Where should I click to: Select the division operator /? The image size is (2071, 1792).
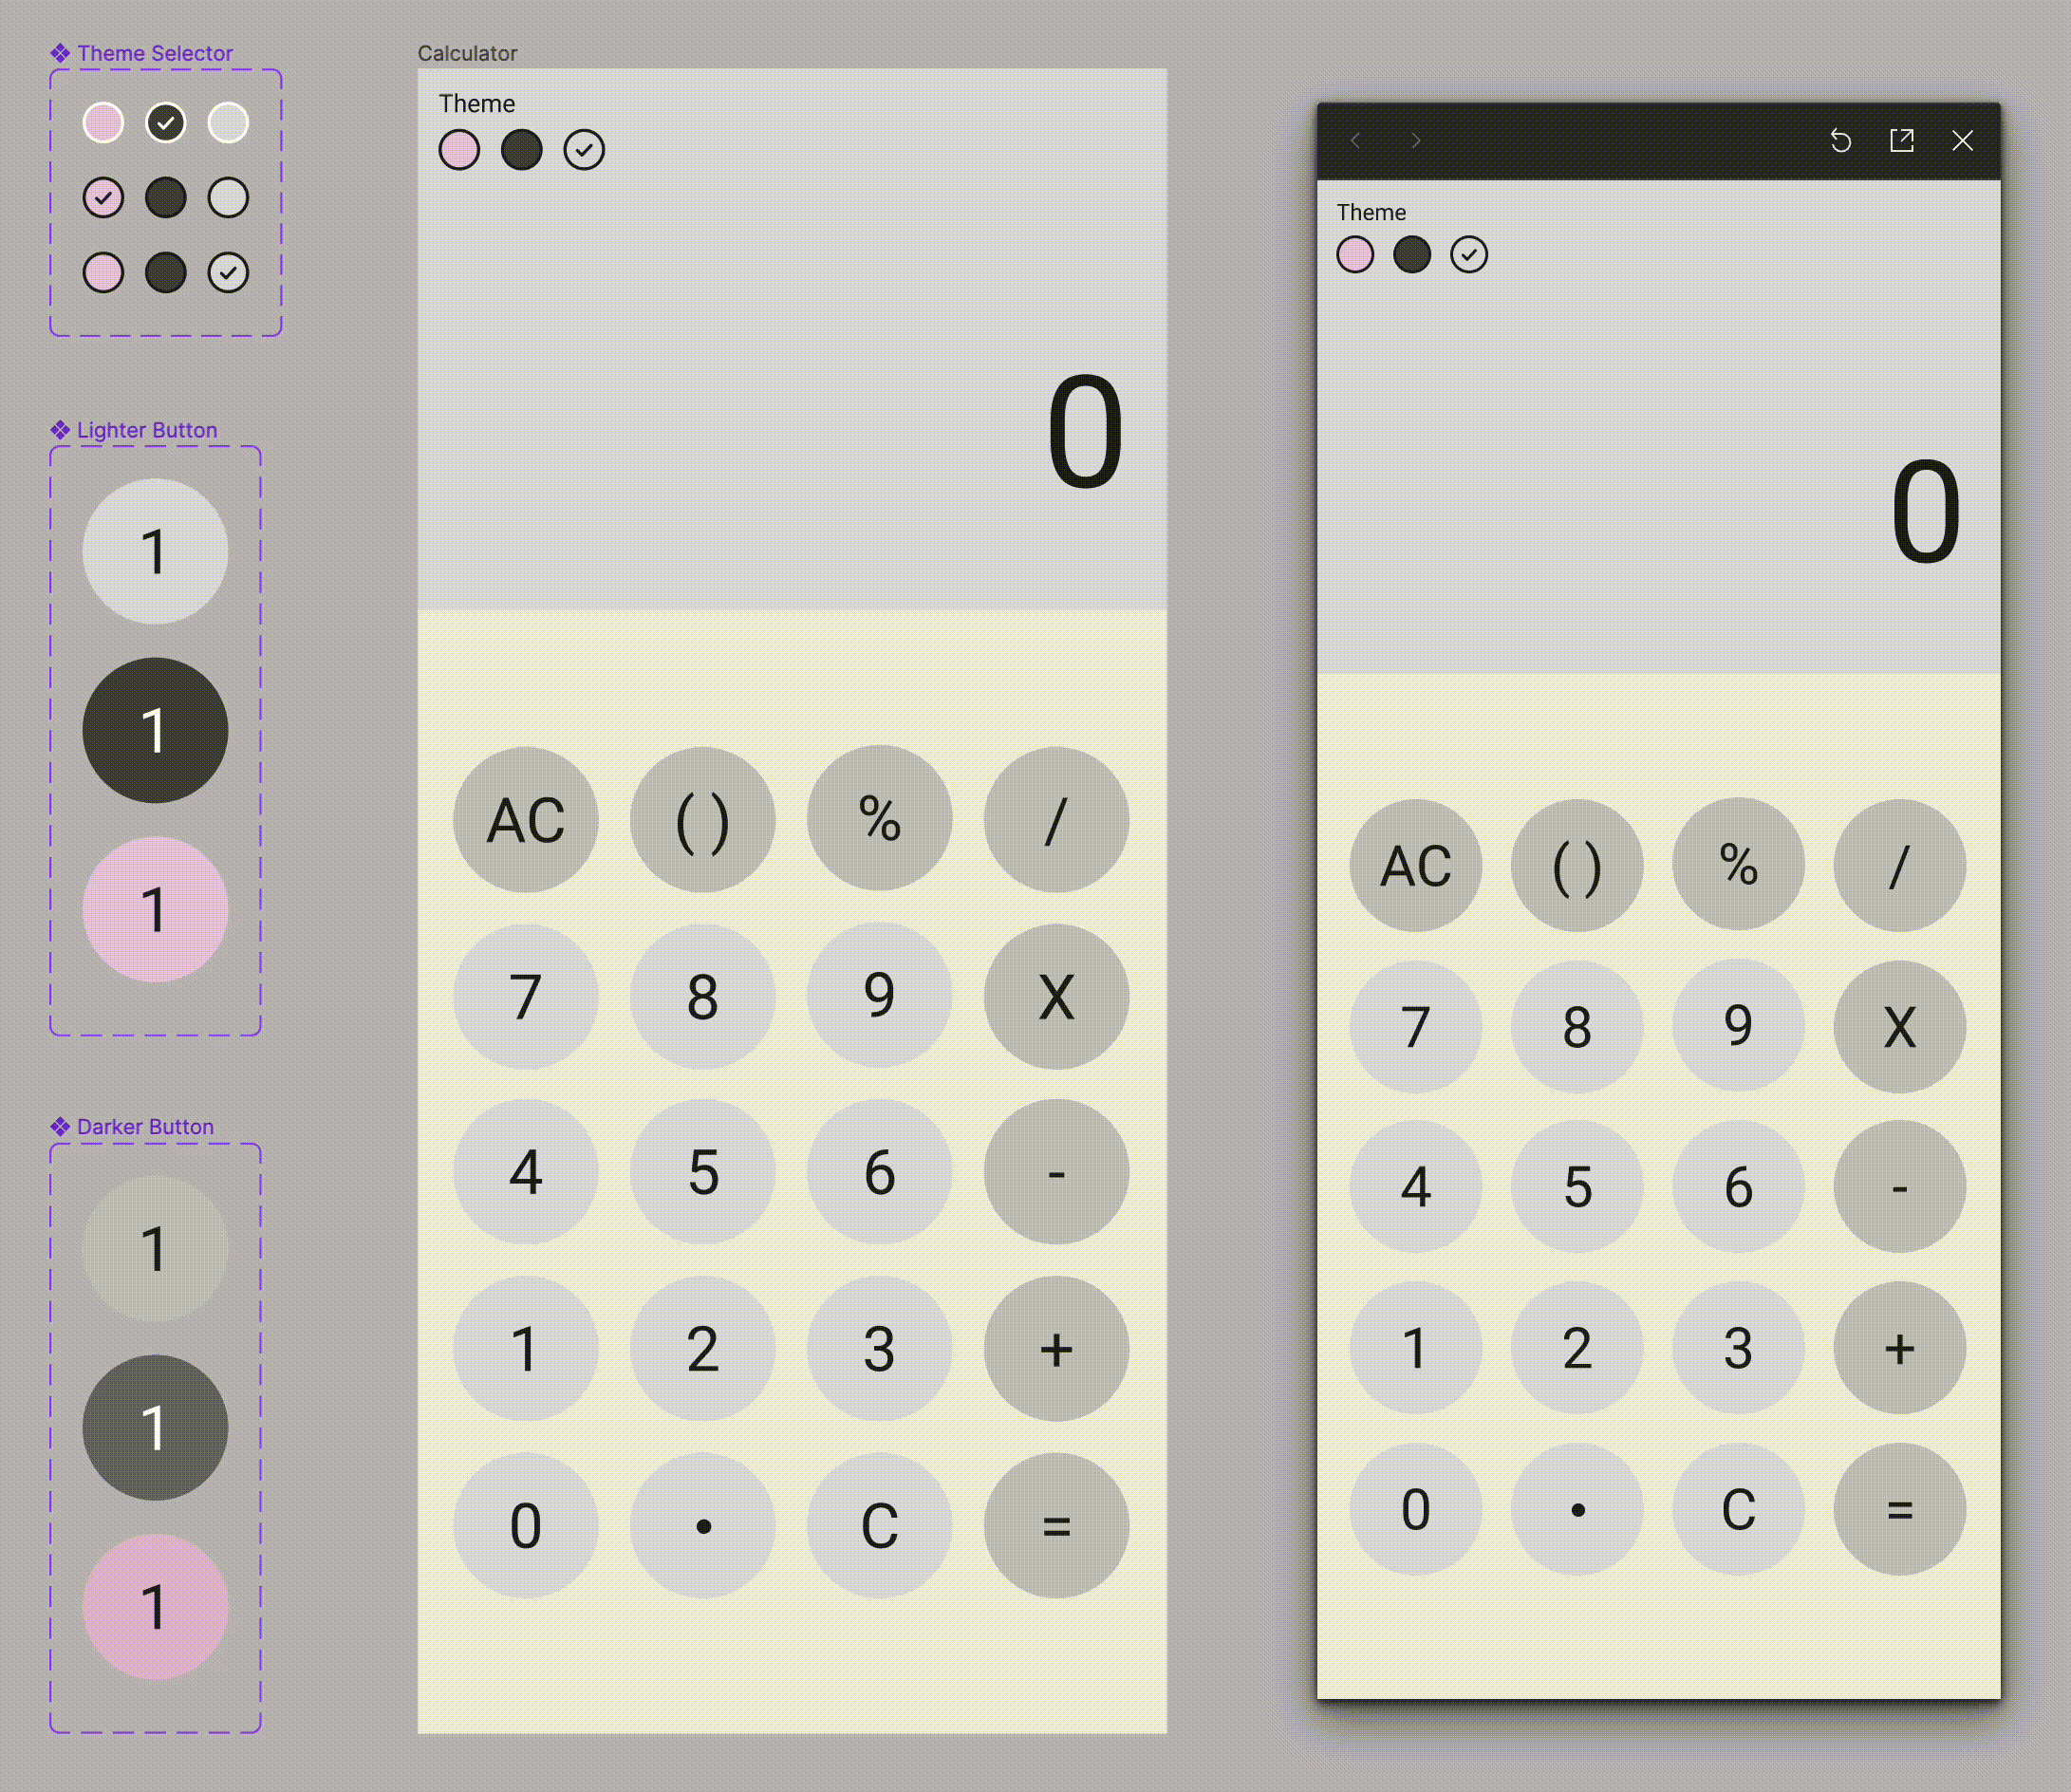click(1054, 813)
